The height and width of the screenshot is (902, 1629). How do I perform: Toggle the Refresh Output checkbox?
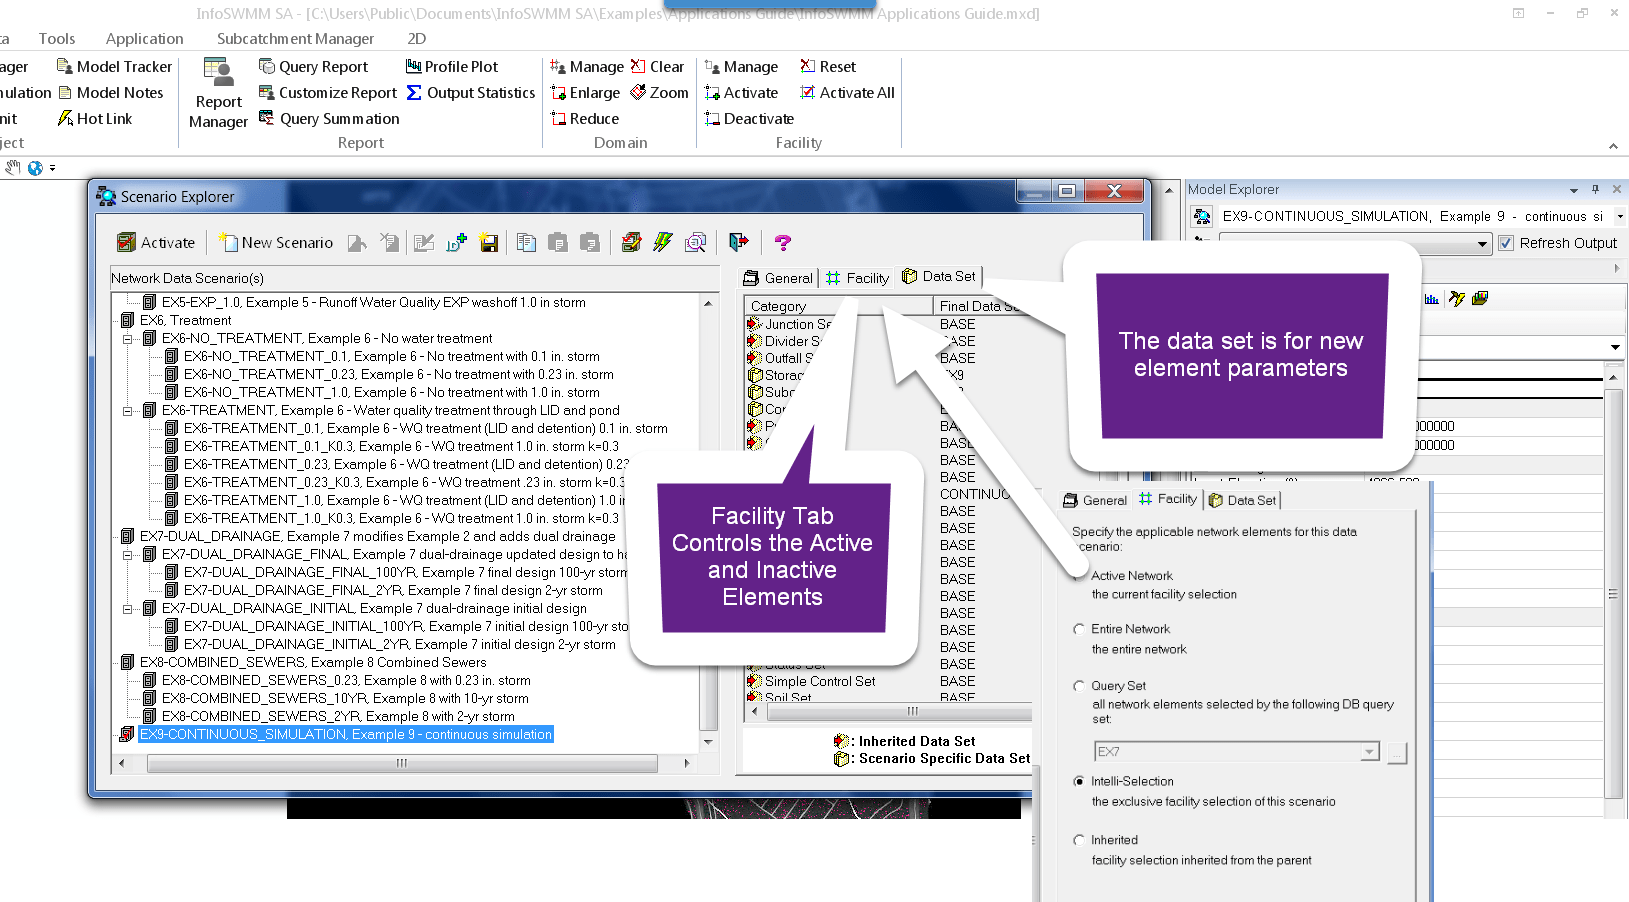[x=1506, y=243]
